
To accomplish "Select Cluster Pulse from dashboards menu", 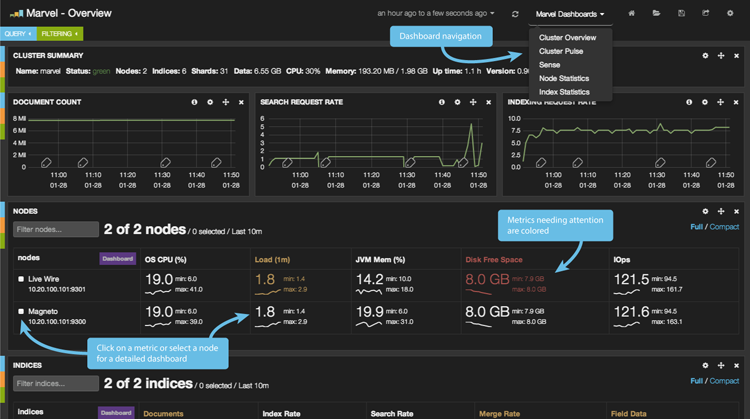I will click(561, 51).
